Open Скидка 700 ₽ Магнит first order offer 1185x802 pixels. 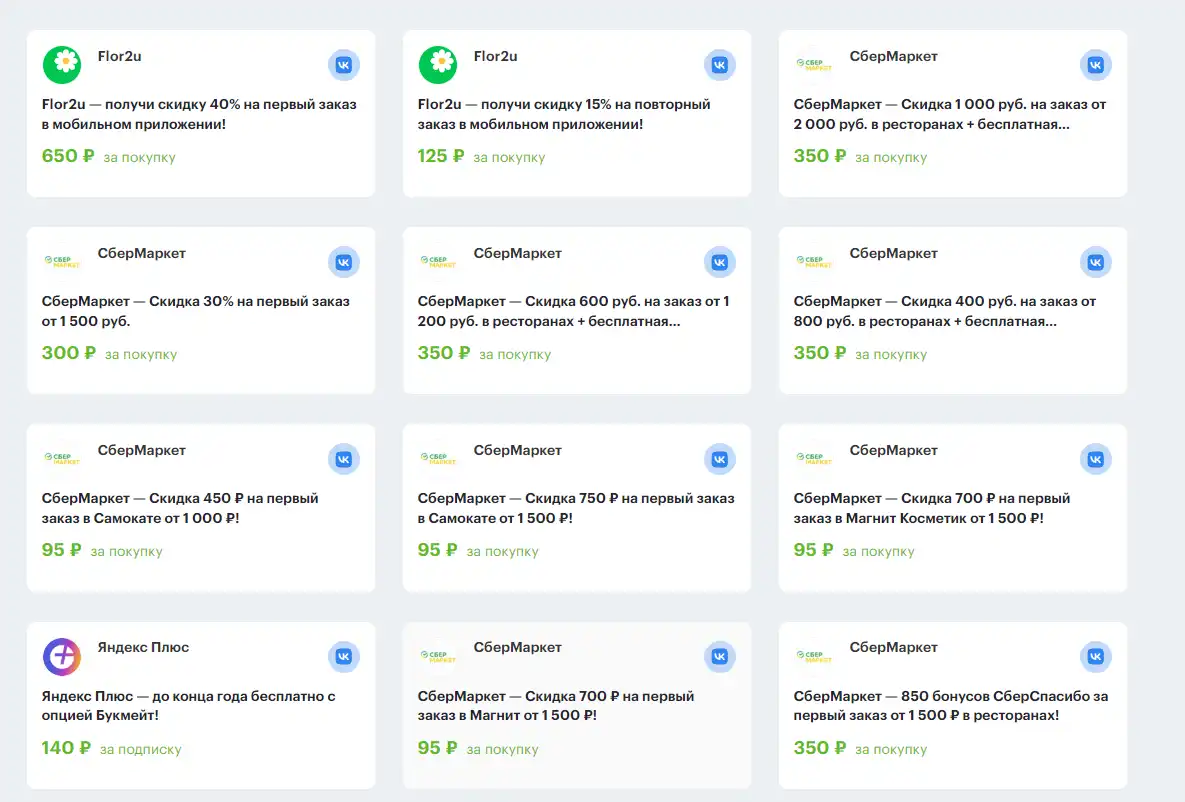pos(555,705)
